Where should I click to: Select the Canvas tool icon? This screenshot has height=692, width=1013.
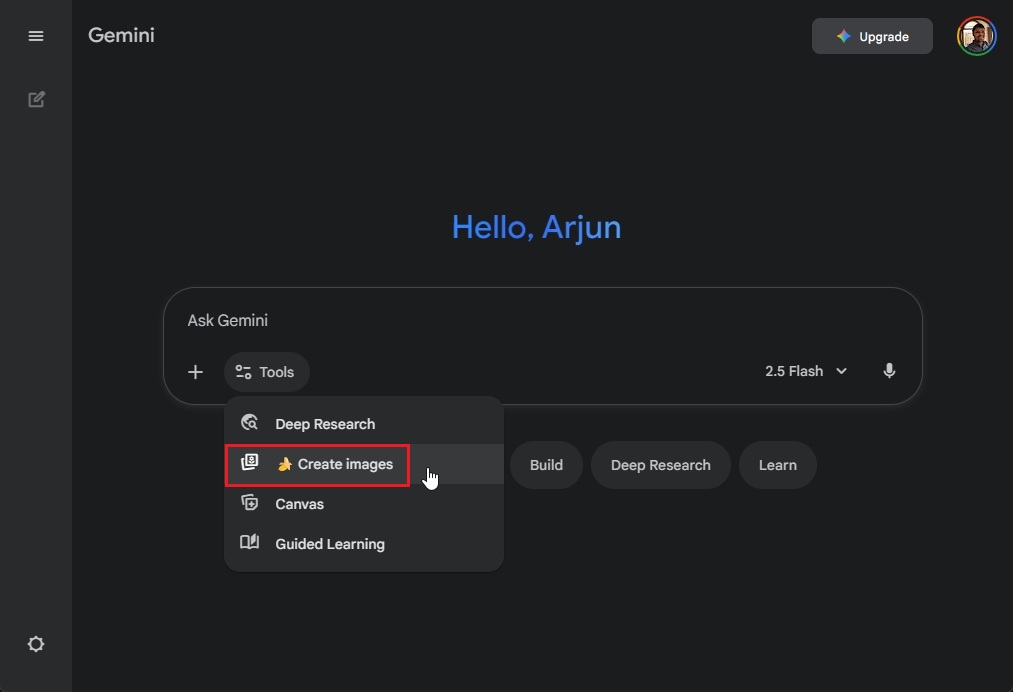249,503
